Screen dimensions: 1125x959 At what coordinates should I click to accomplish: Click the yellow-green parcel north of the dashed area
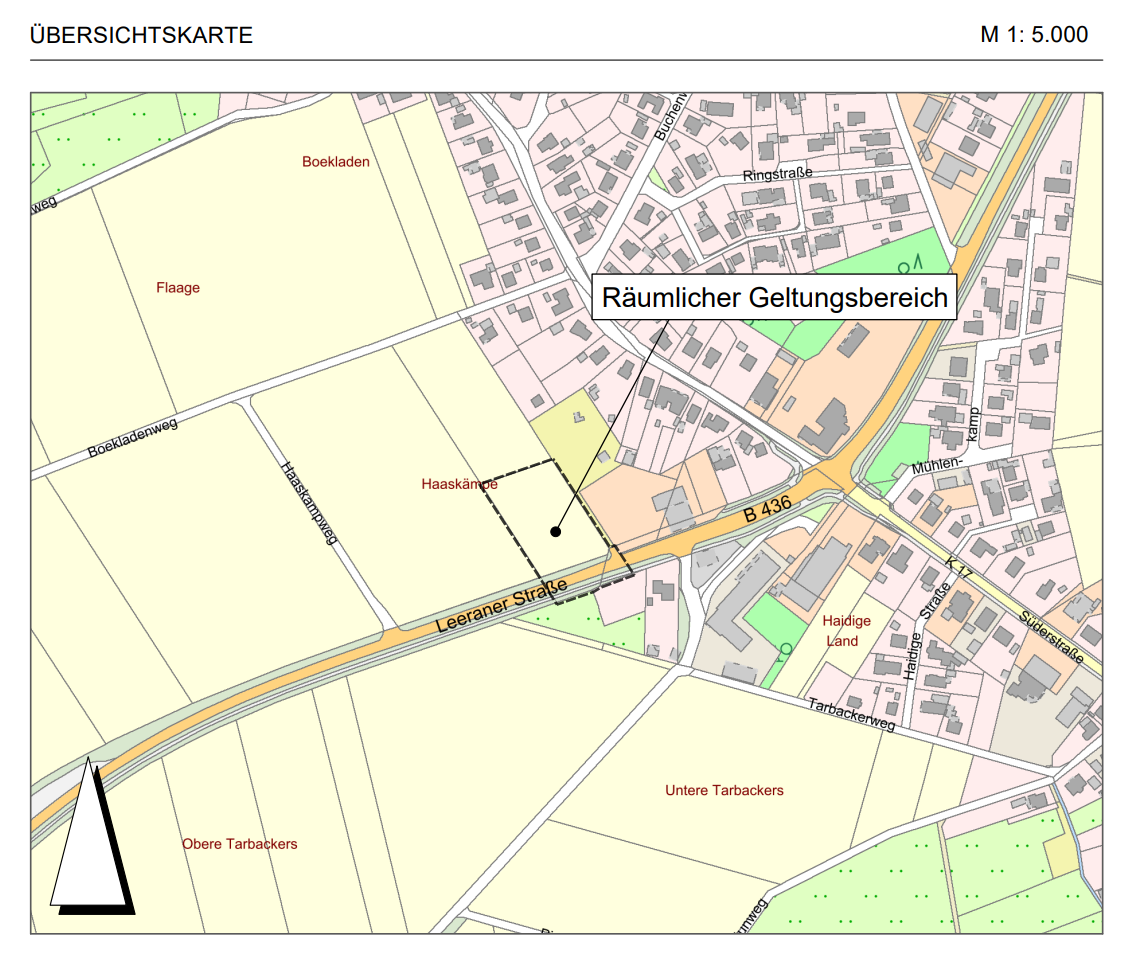[570, 430]
